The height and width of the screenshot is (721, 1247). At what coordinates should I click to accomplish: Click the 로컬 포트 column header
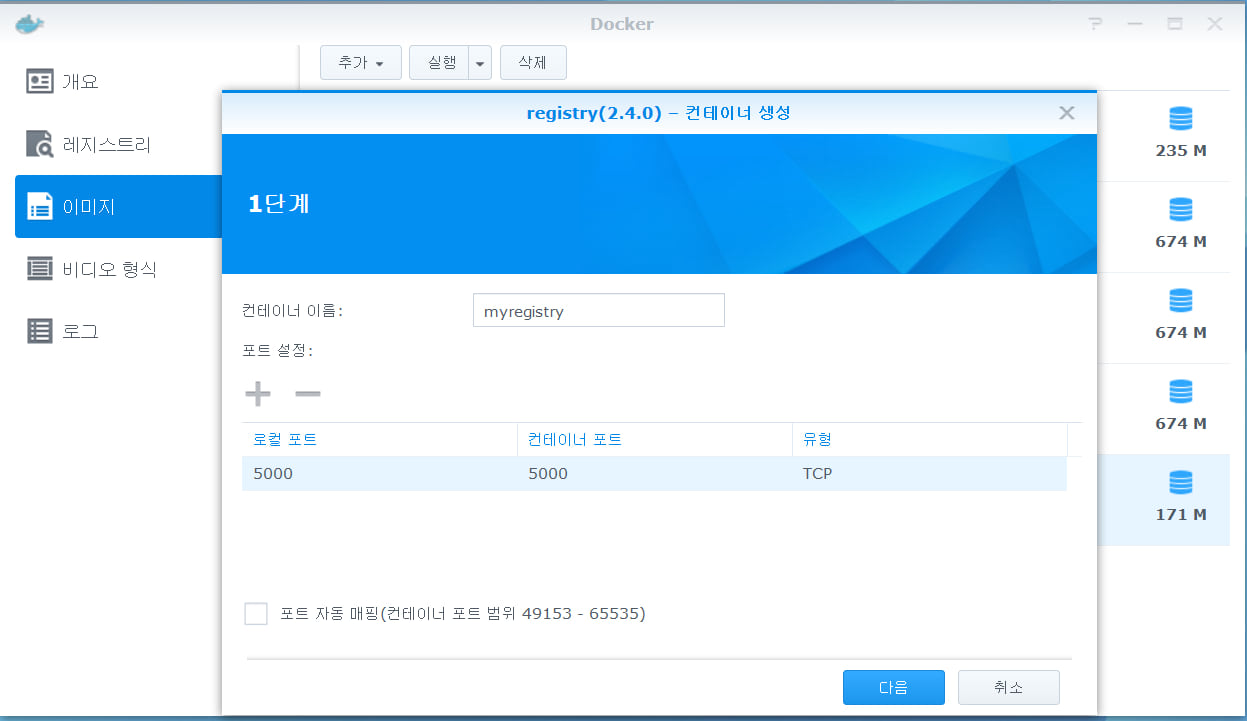pyautogui.click(x=379, y=439)
